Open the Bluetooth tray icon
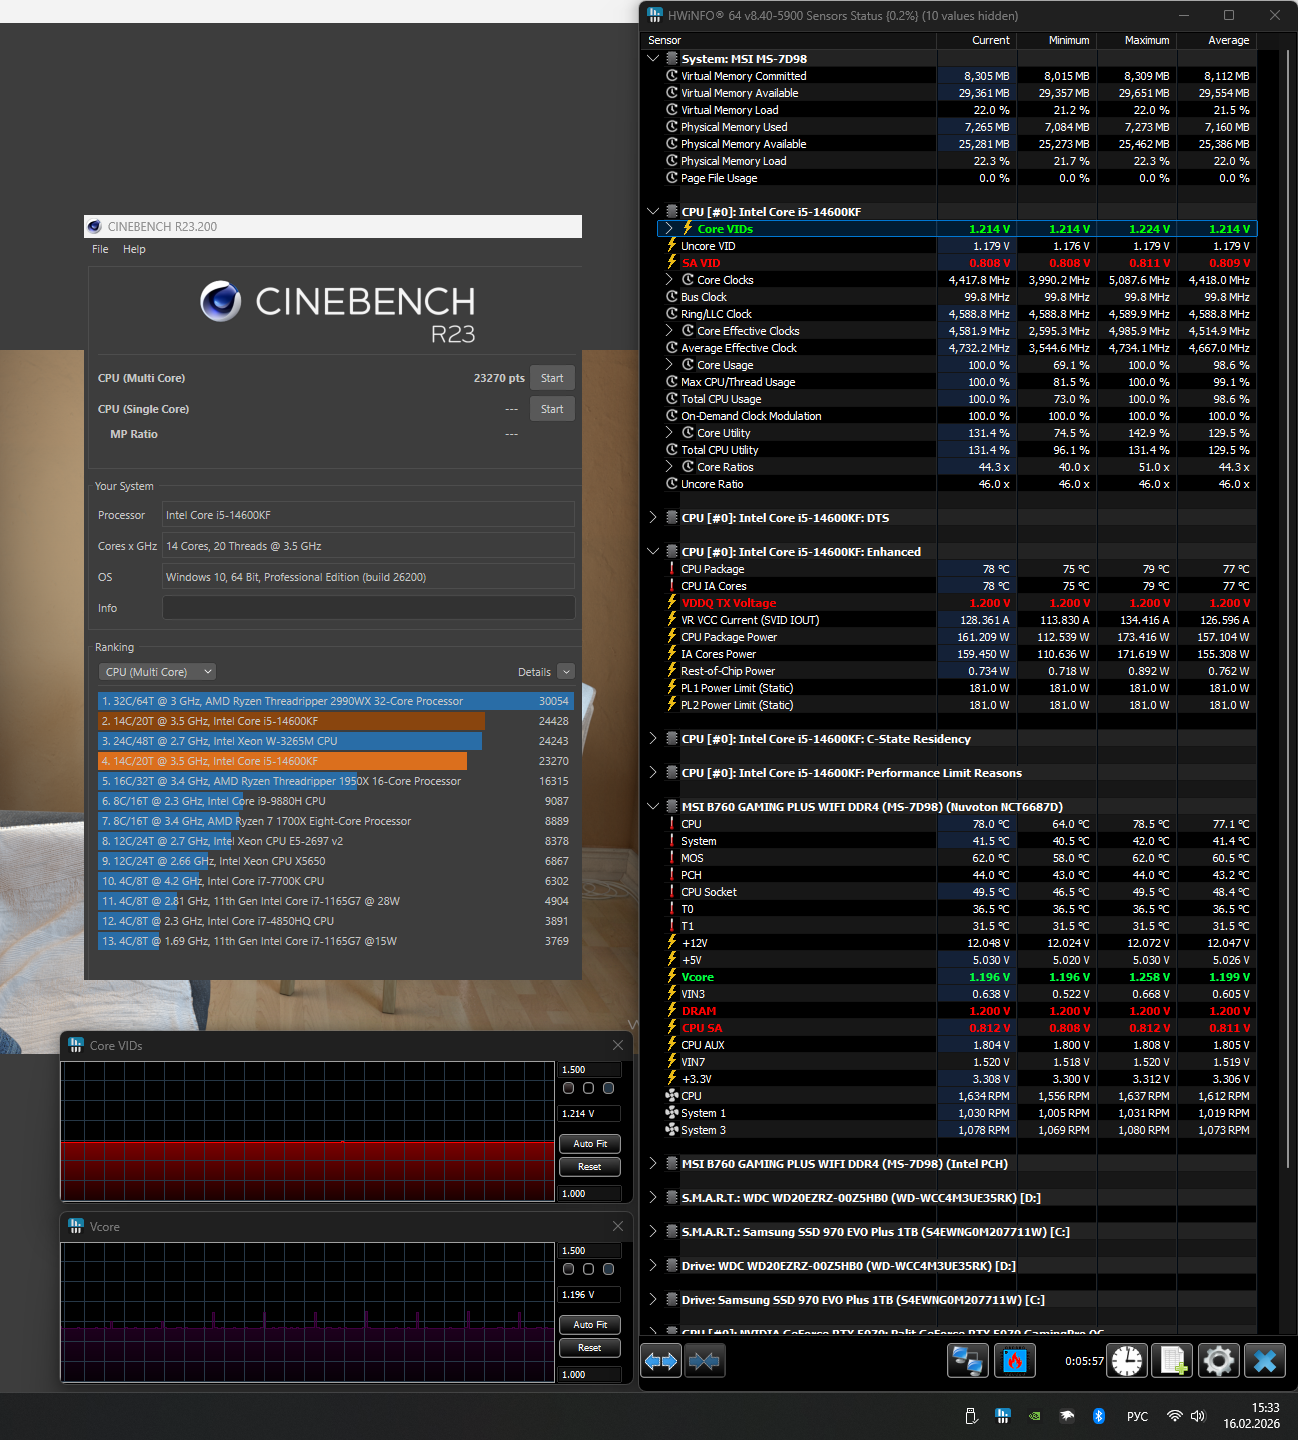The width and height of the screenshot is (1298, 1440). [x=1098, y=1416]
